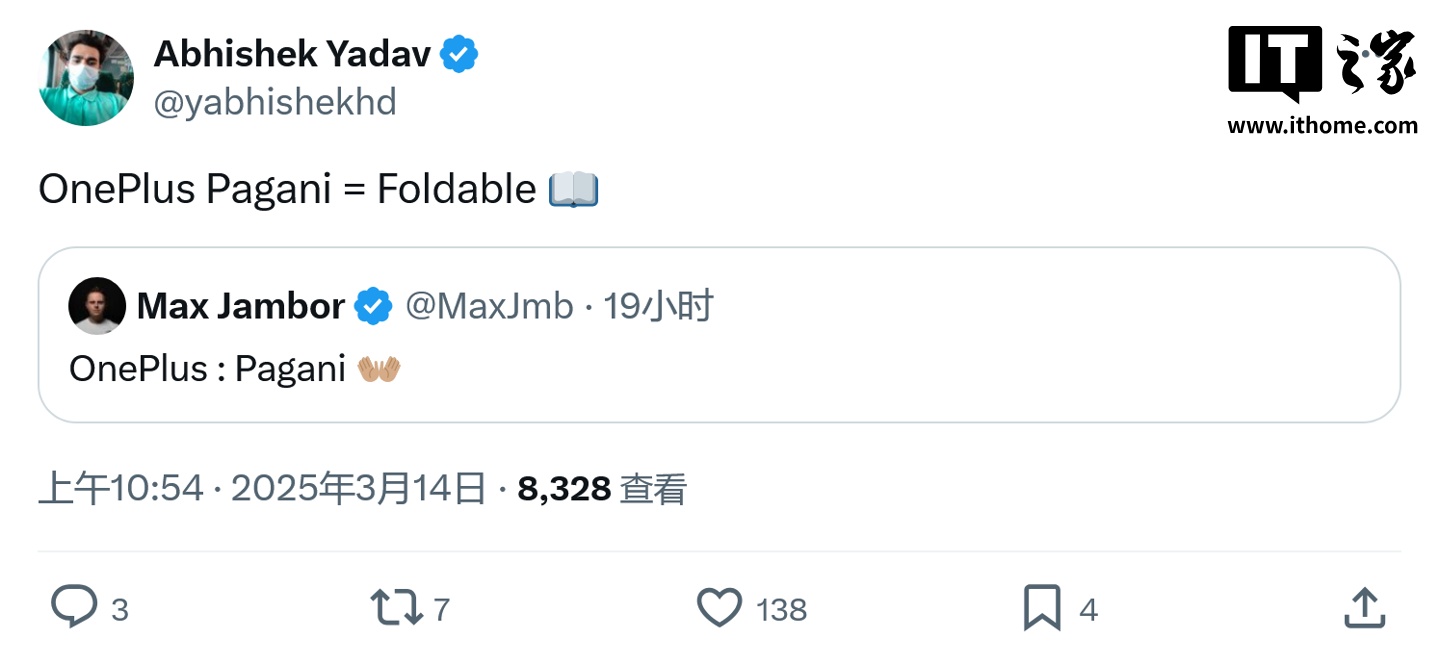Open the @MaxJmb handle link

tap(489, 306)
